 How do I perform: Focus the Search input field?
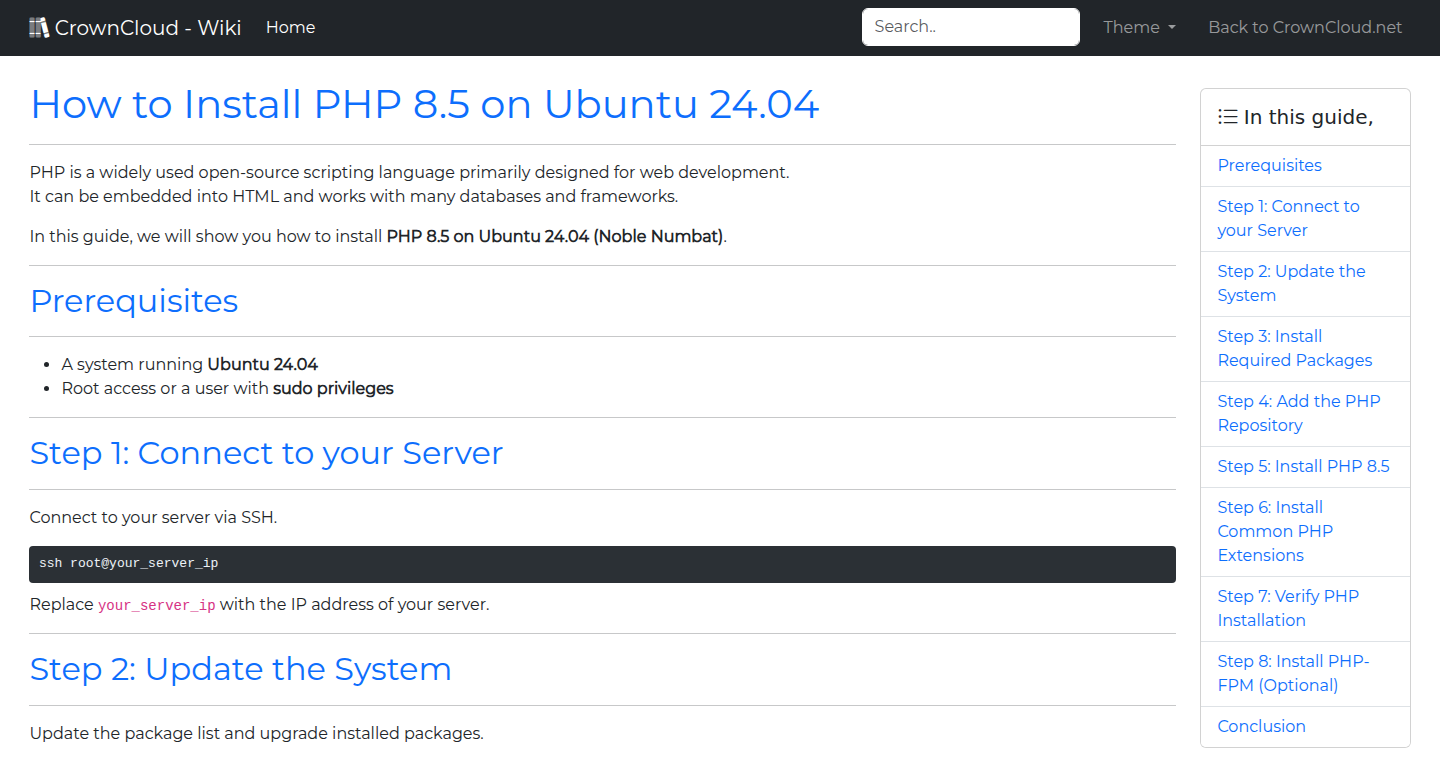[971, 27]
